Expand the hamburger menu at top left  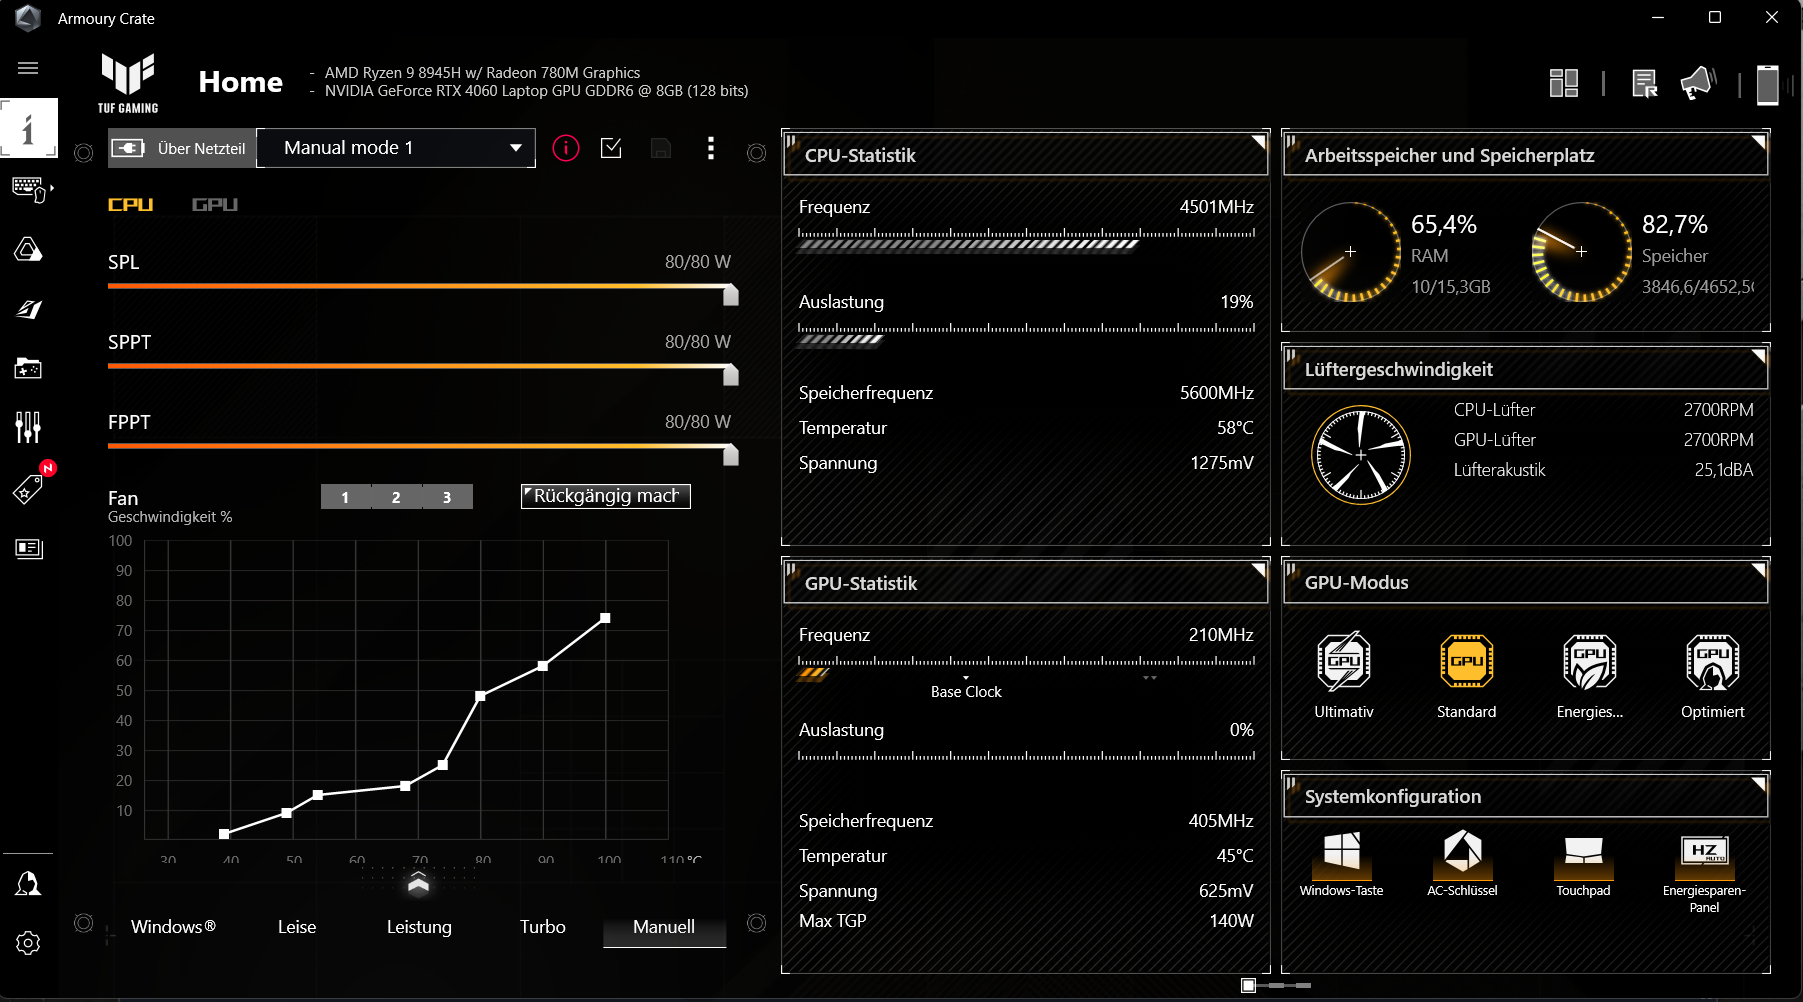[x=28, y=68]
